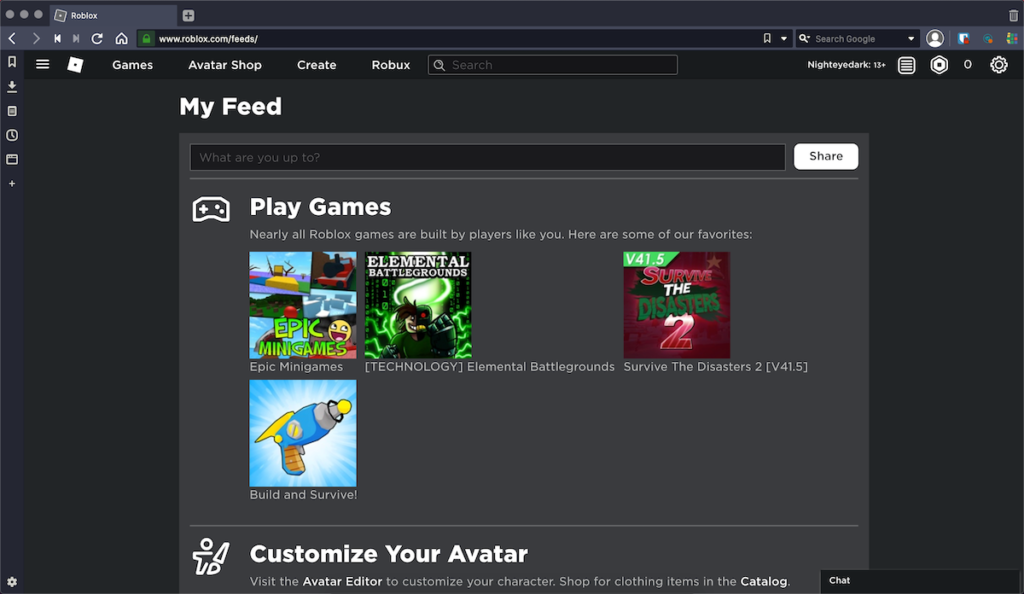Select the bookmarks icon in the sidebar
The image size is (1024, 594).
click(11, 61)
